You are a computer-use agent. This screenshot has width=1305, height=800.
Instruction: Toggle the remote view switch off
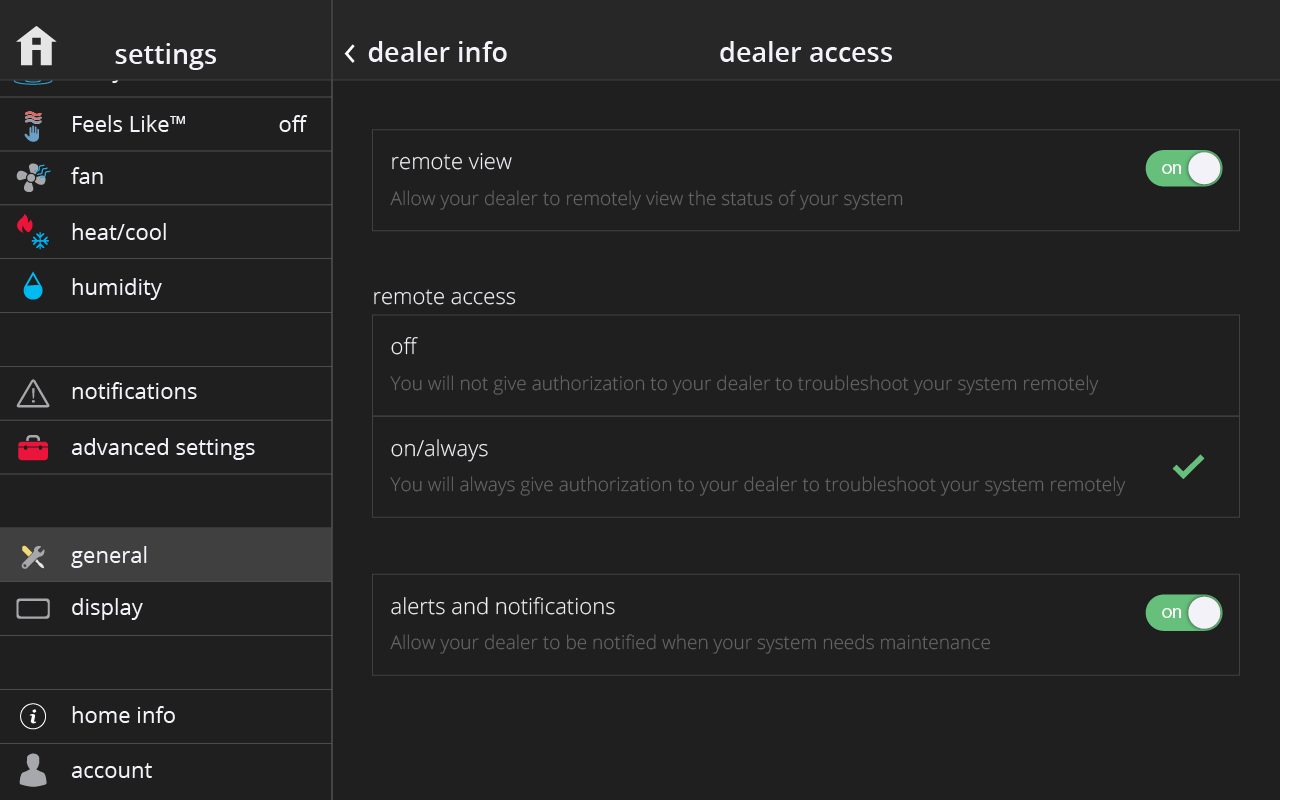[1183, 169]
